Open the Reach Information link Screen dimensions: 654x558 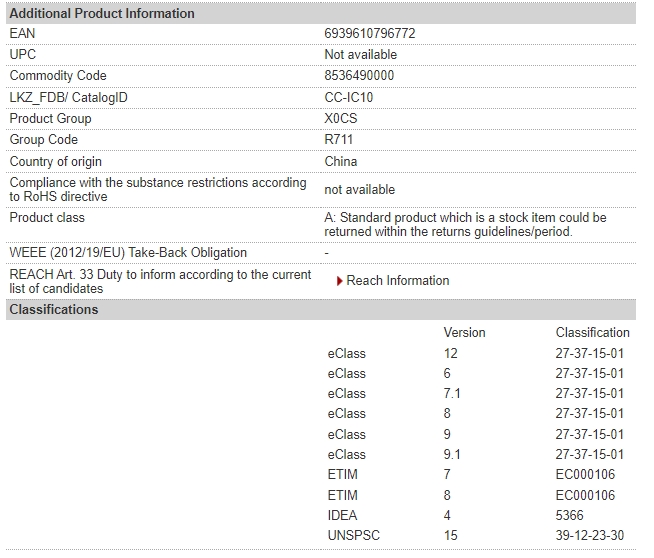[397, 281]
